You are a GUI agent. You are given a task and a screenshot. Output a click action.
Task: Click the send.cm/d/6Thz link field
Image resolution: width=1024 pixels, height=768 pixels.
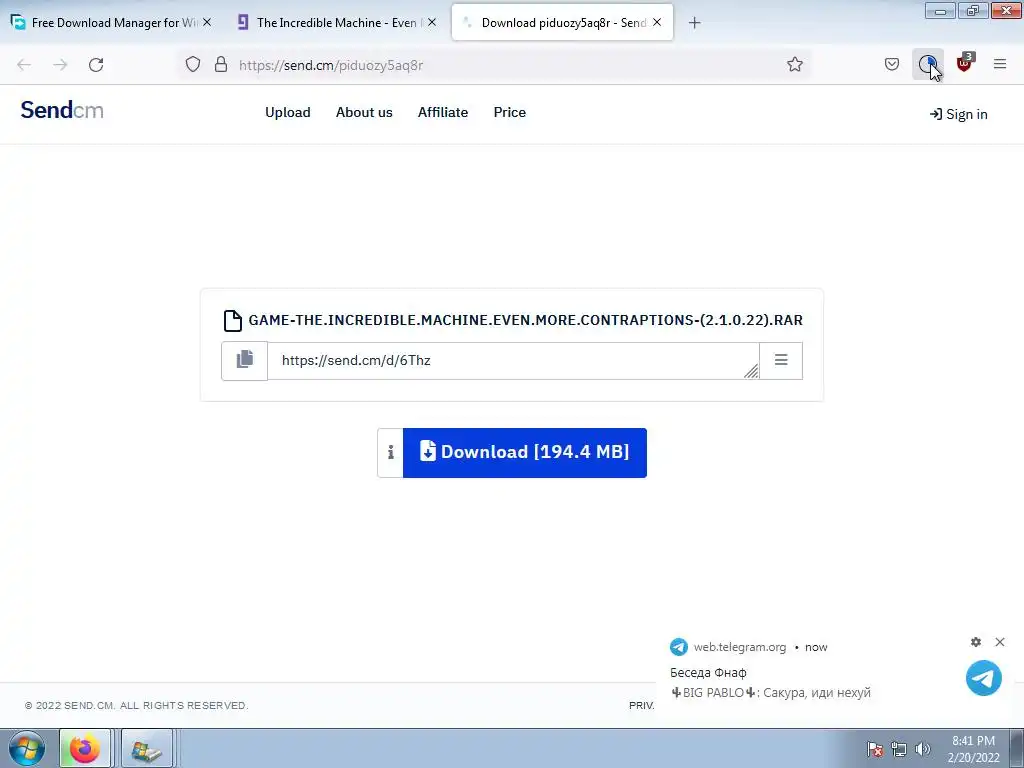click(x=513, y=360)
